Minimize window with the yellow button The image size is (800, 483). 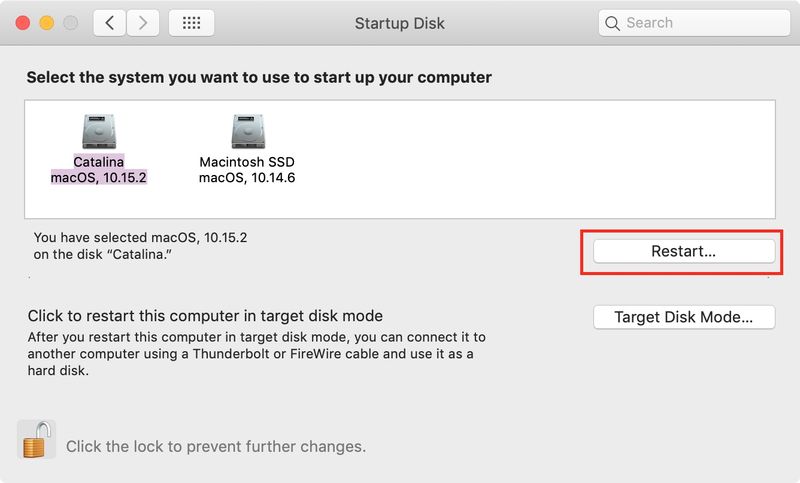tap(46, 23)
